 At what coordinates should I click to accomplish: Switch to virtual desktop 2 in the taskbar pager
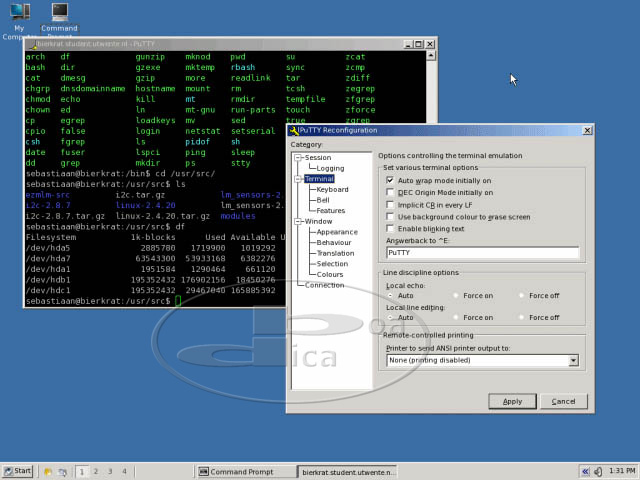click(95, 470)
